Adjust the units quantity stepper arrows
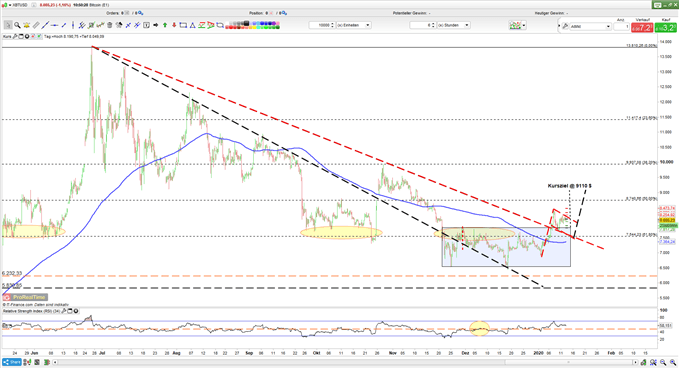The width and height of the screenshot is (679, 368). (333, 25)
